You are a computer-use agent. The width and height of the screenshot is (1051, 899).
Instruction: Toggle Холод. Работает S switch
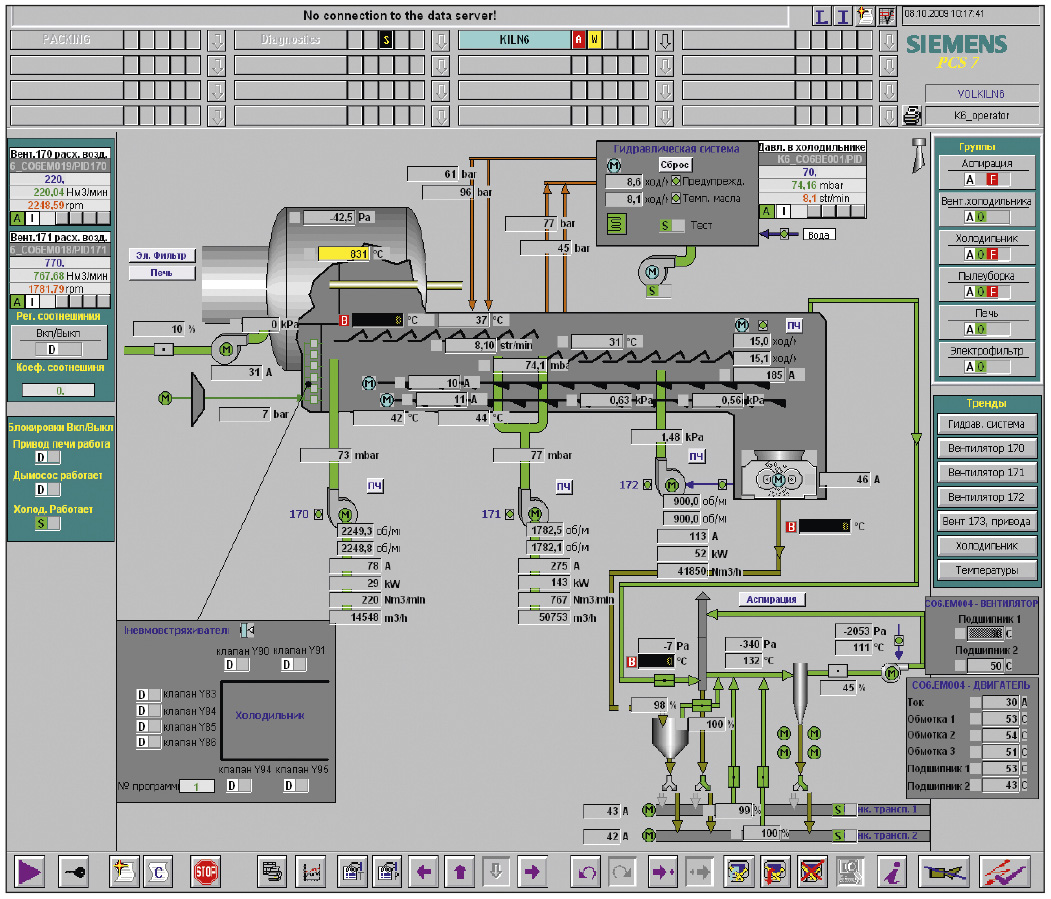[x=48, y=523]
